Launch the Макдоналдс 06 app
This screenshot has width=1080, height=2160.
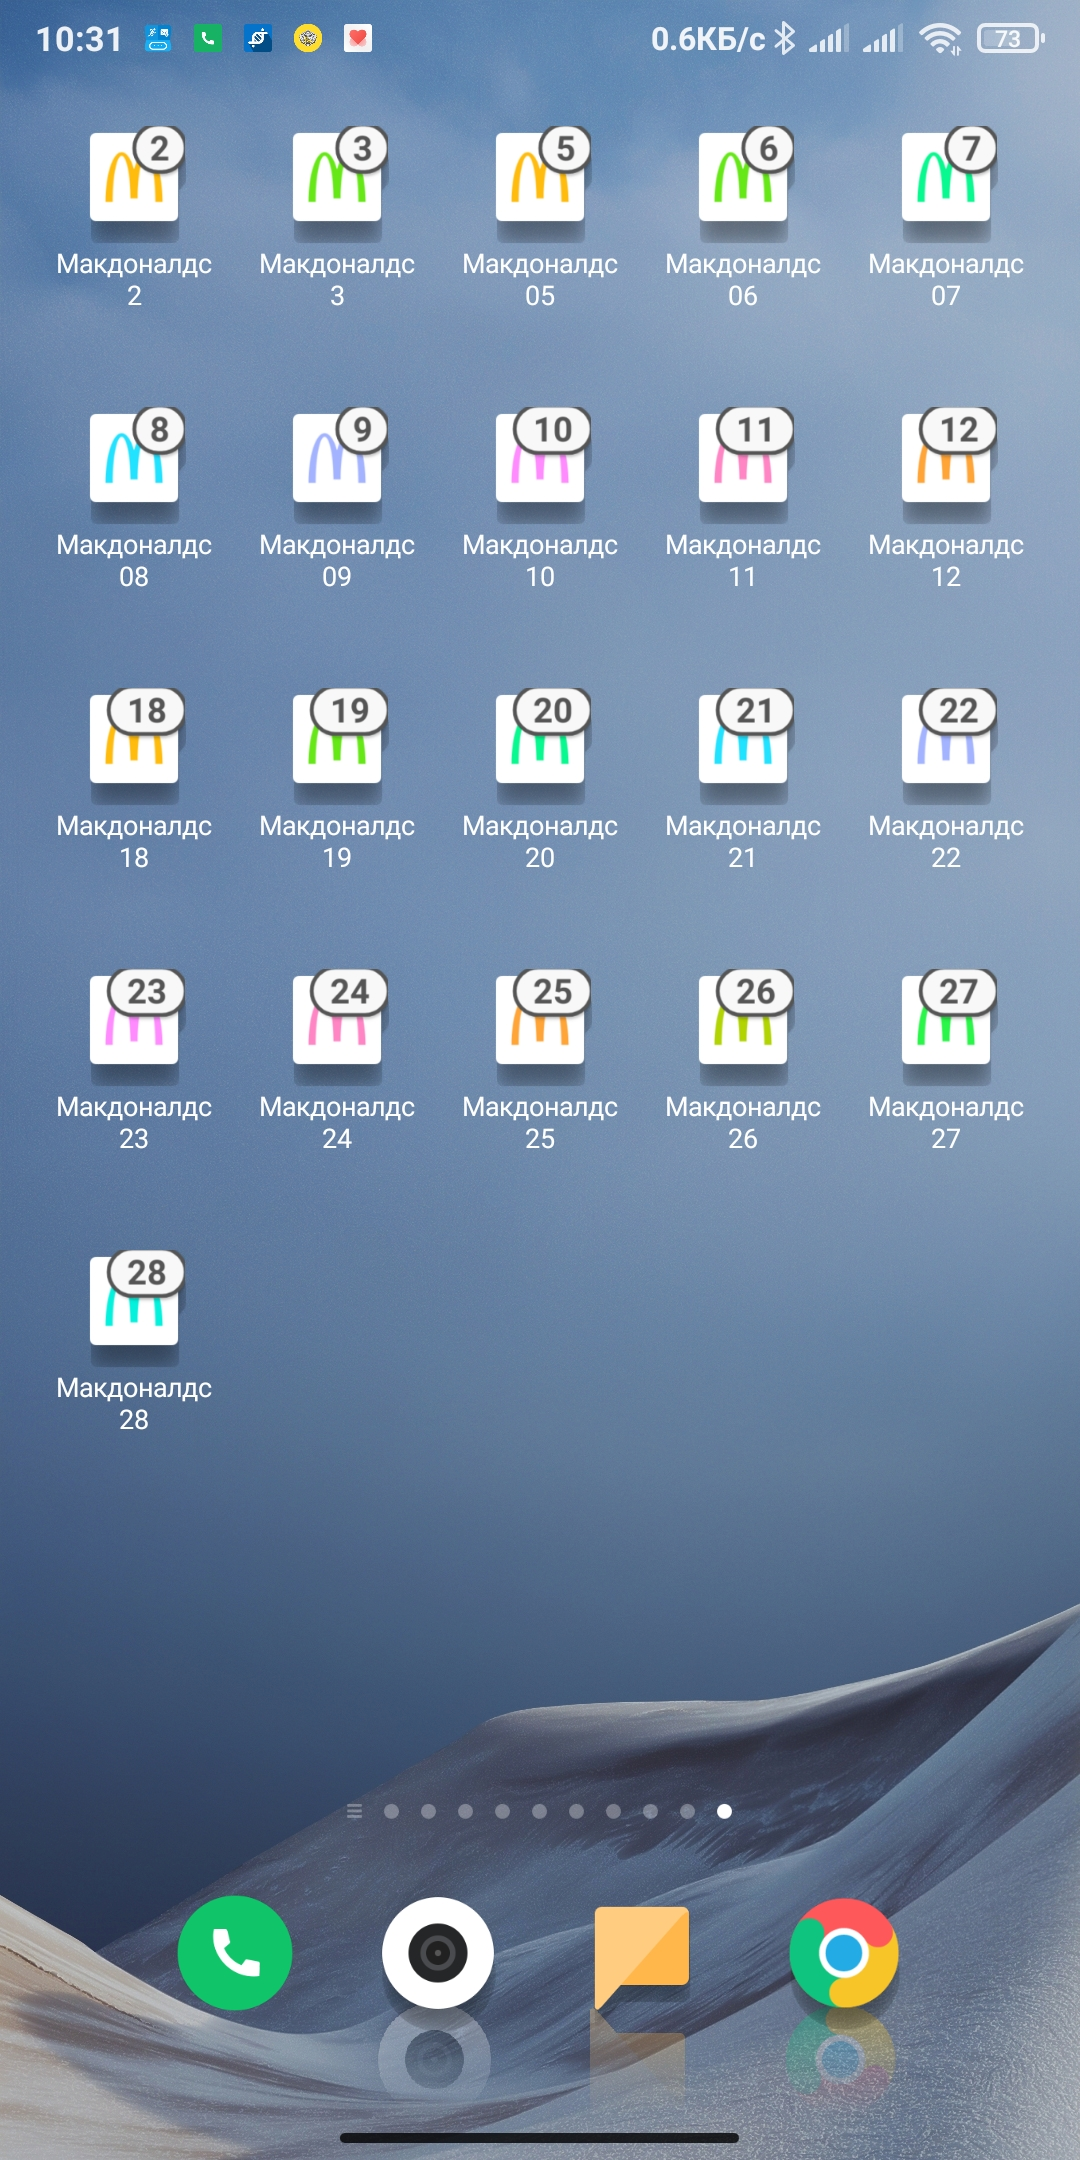(x=743, y=178)
